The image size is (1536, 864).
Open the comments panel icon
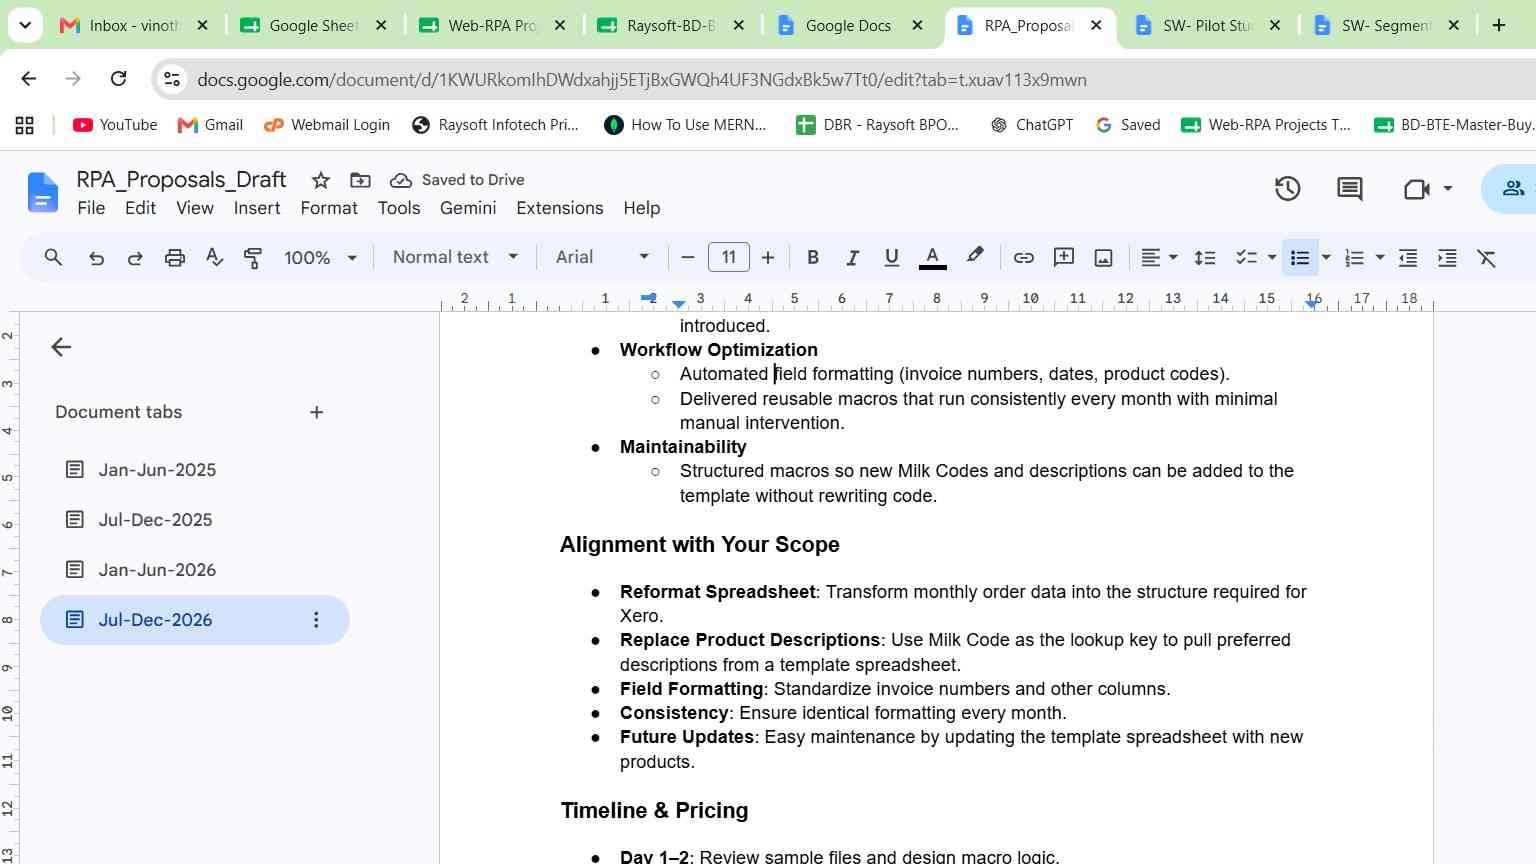coord(1350,188)
